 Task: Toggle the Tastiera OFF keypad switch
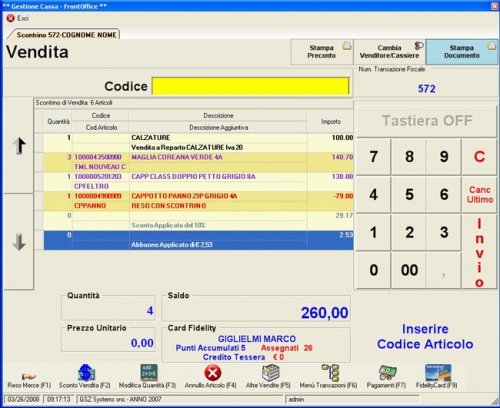427,121
